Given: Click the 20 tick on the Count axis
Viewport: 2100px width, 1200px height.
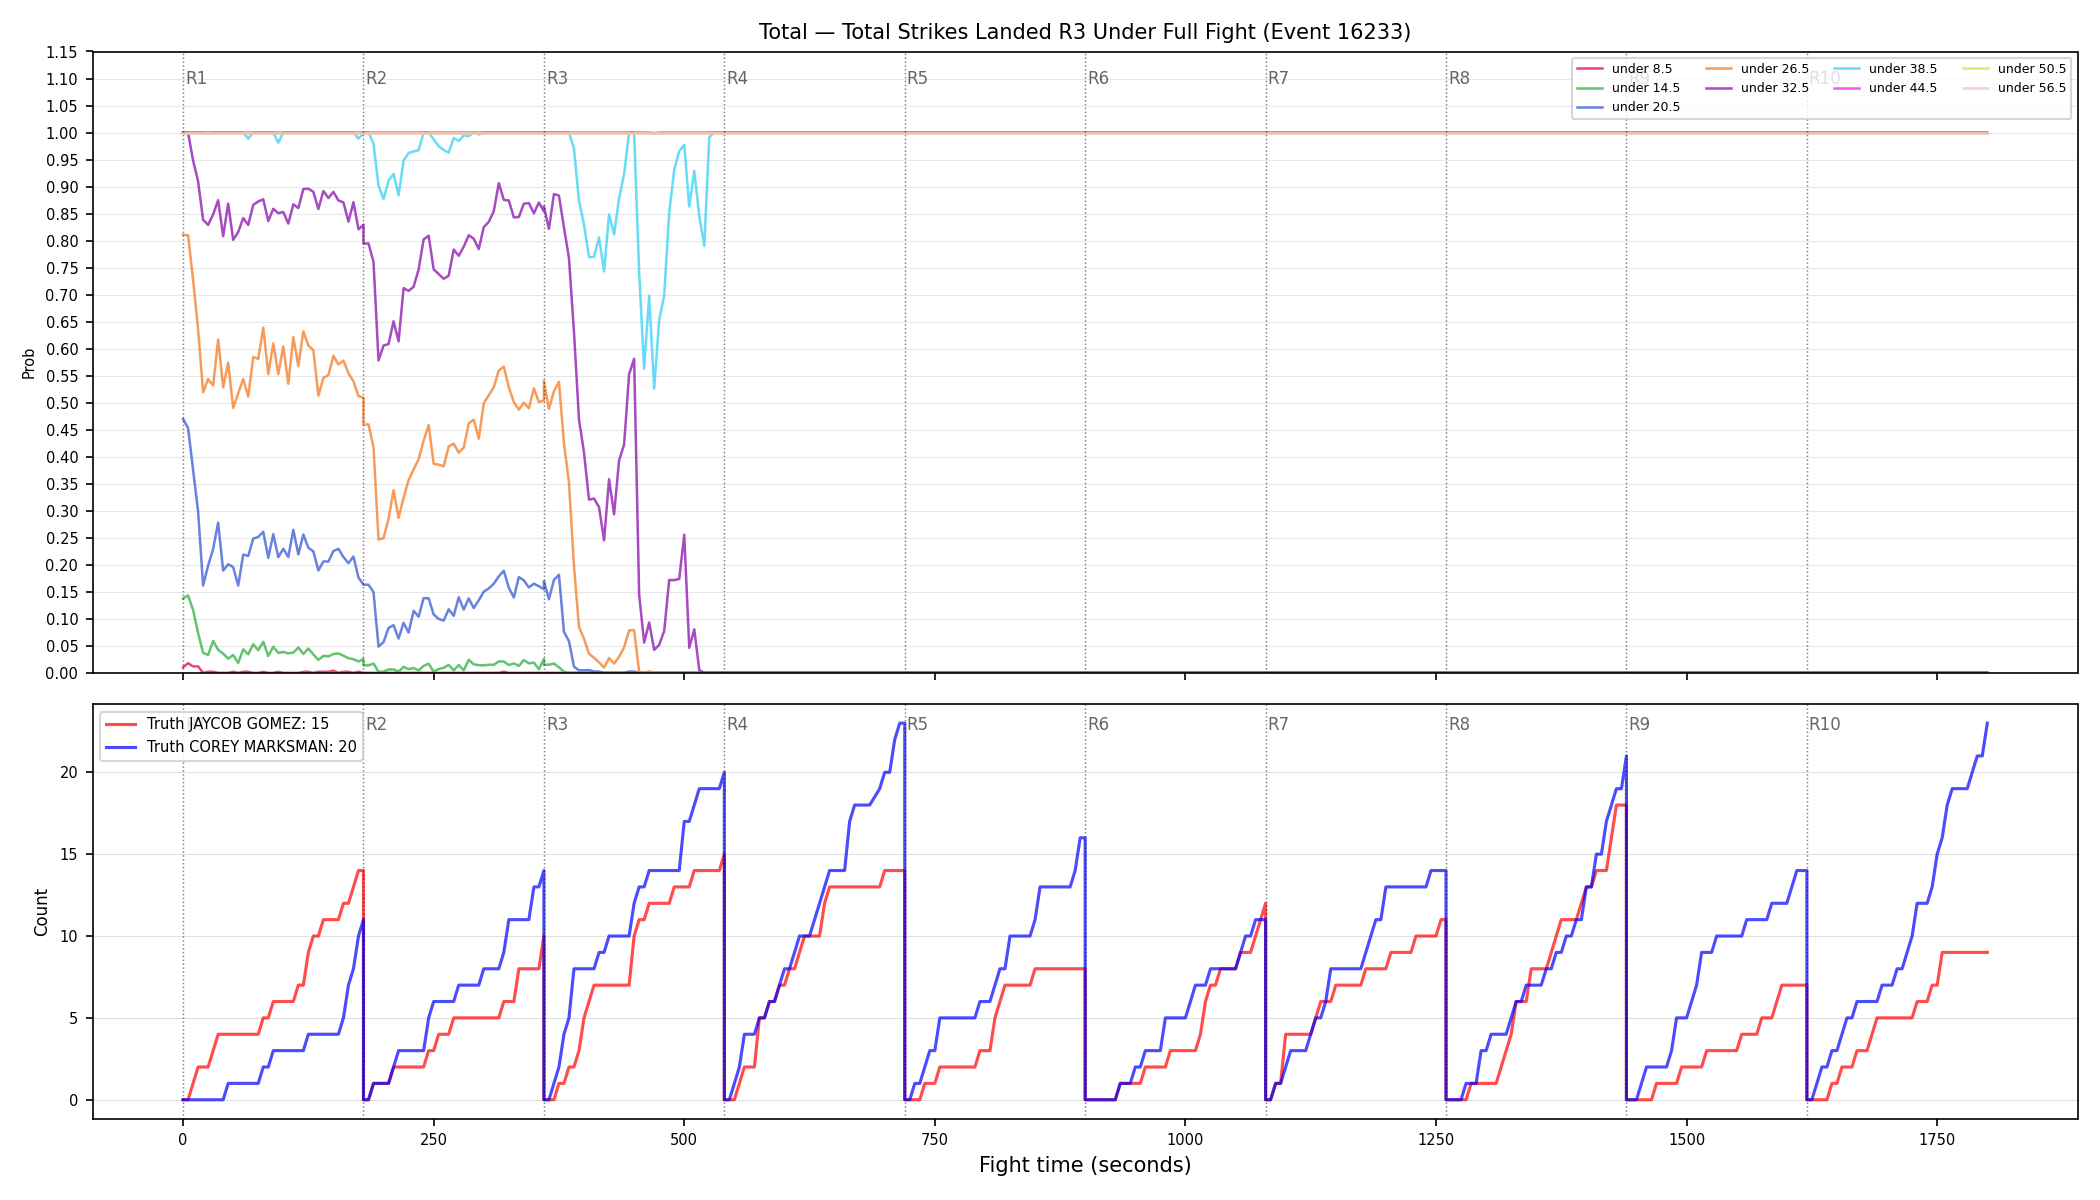Looking at the screenshot, I should [x=69, y=772].
